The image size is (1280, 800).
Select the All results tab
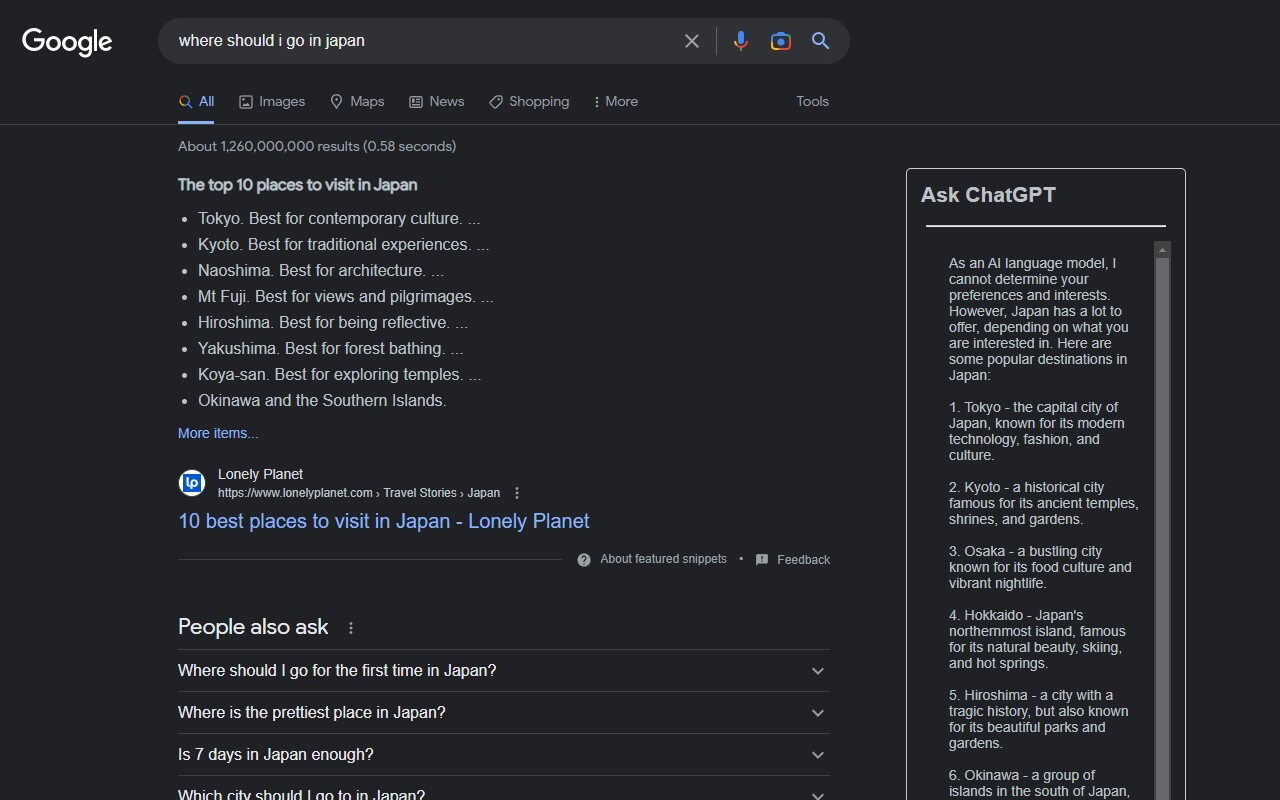196,102
